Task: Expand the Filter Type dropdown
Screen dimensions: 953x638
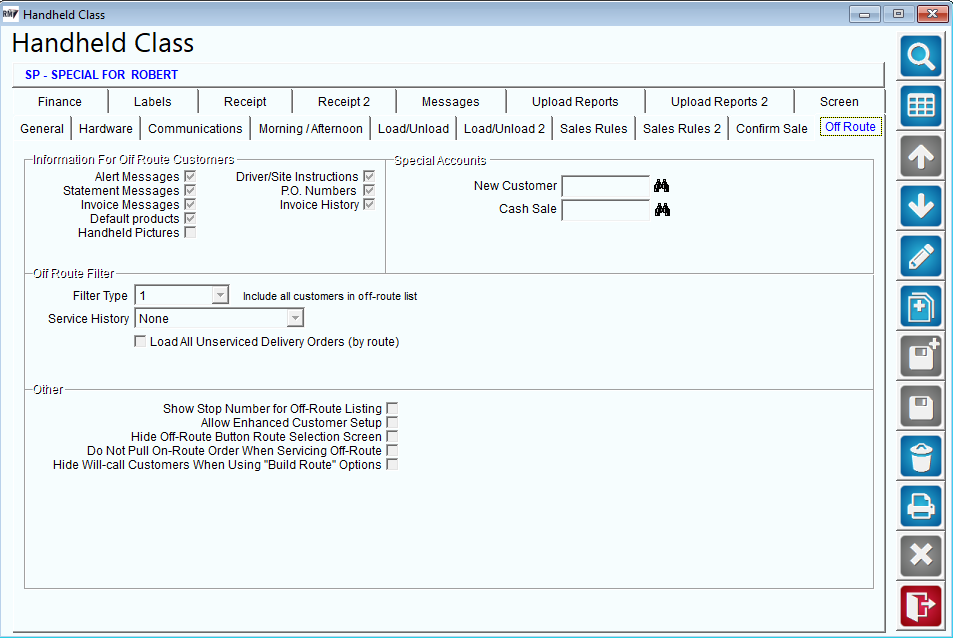Action: coord(220,295)
